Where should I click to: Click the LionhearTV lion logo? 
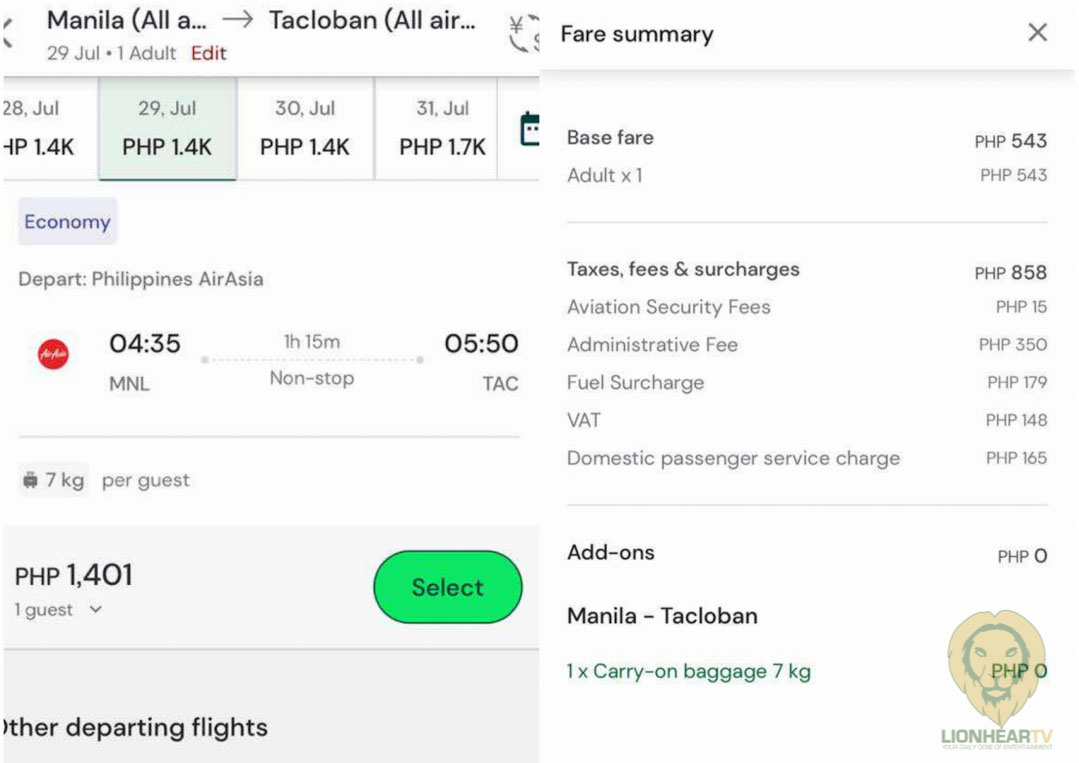996,670
